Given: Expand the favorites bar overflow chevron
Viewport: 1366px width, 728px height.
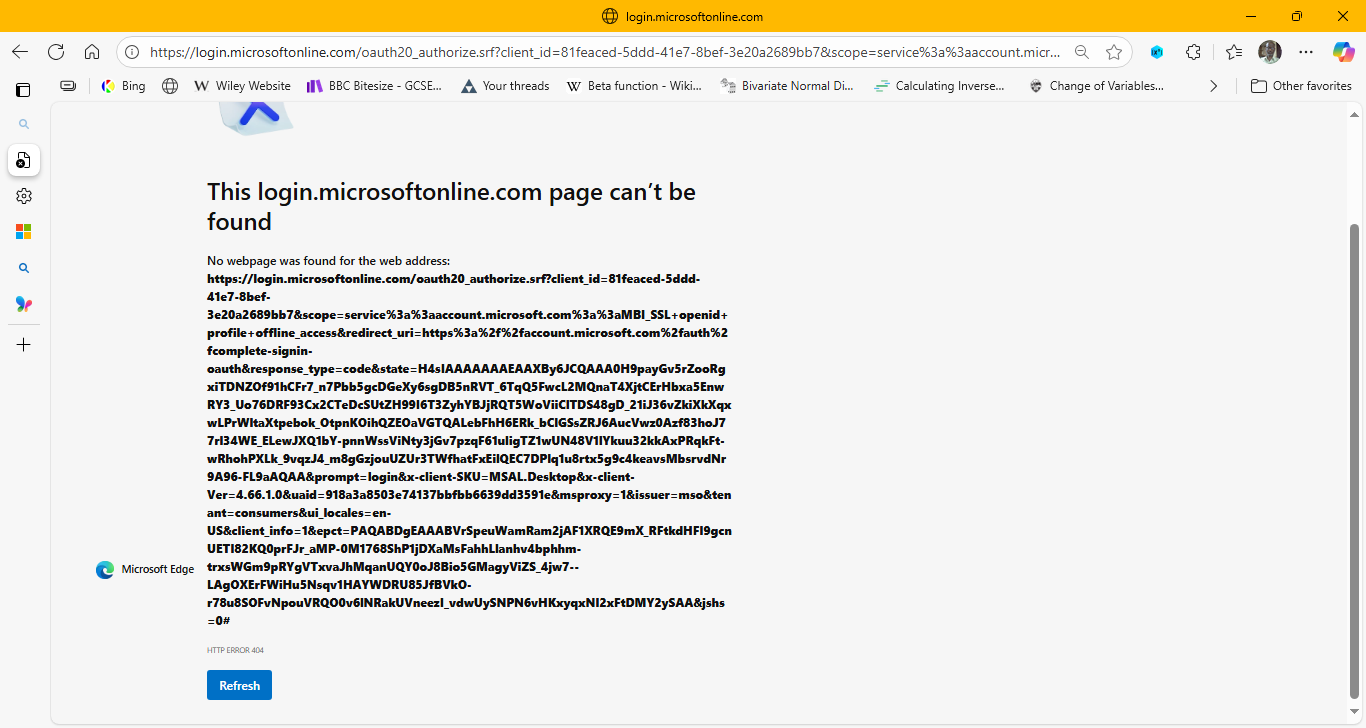Looking at the screenshot, I should click(x=1213, y=86).
